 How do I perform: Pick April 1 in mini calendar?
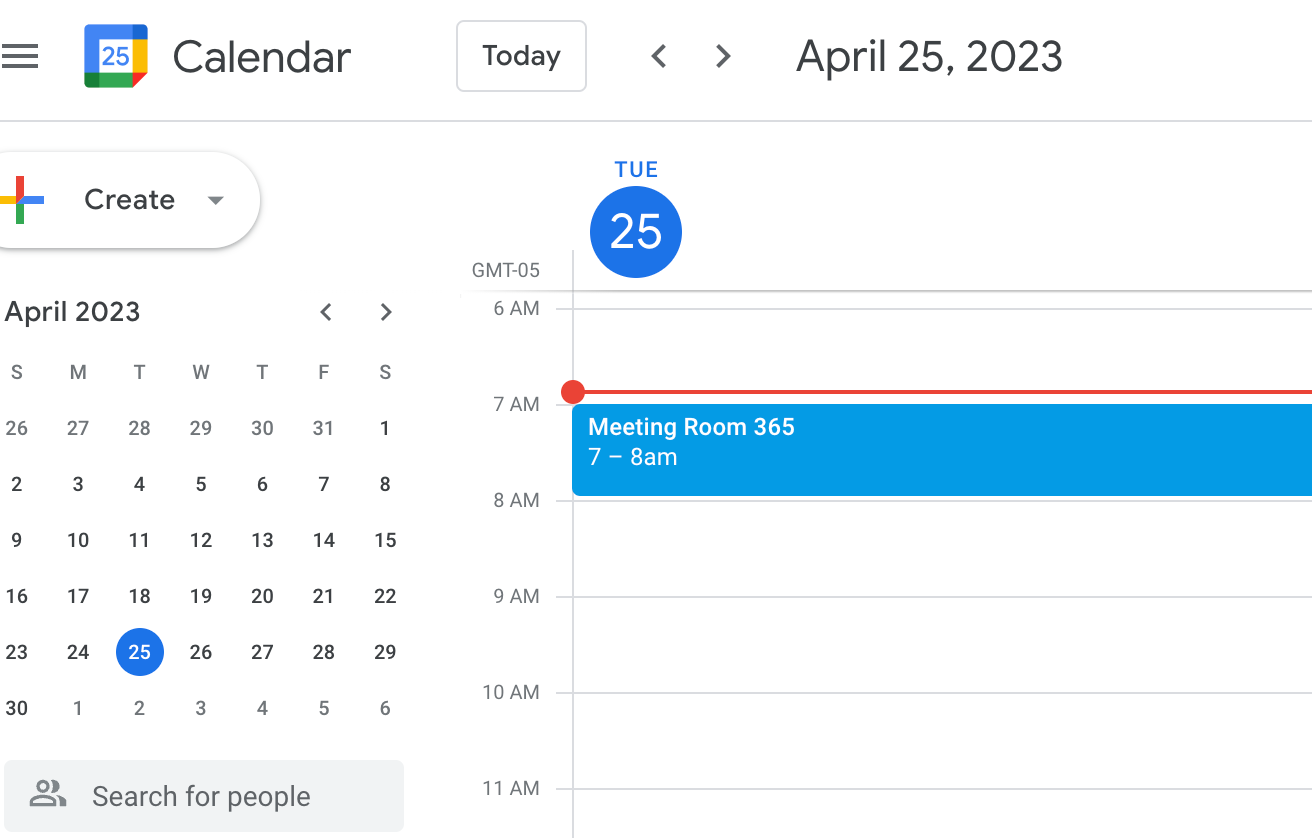385,428
